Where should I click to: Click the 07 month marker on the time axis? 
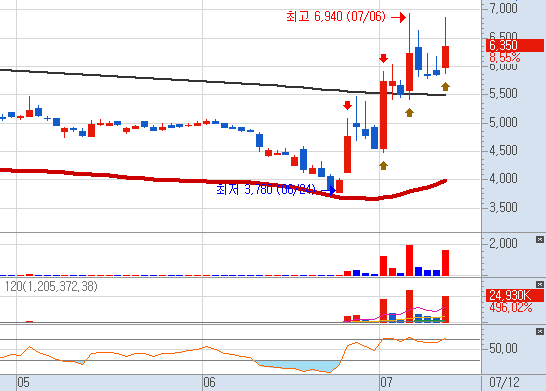point(386,383)
